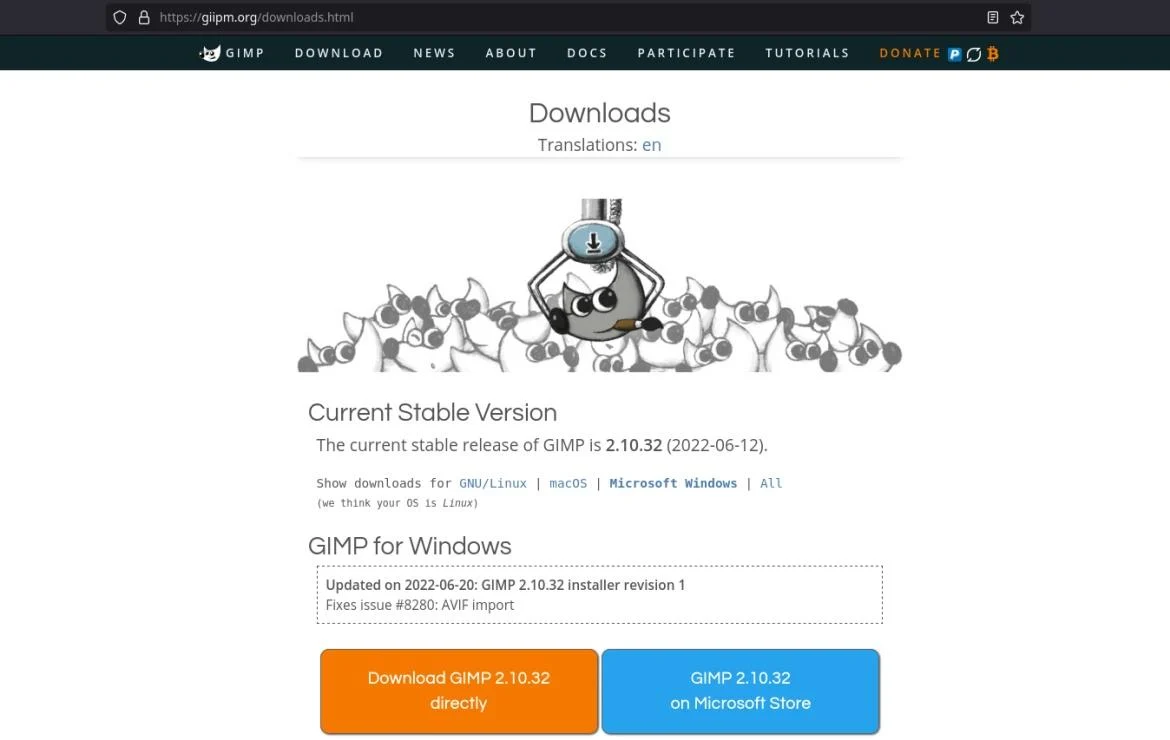Show downloads for macOS
The height and width of the screenshot is (740, 1170).
(x=568, y=483)
